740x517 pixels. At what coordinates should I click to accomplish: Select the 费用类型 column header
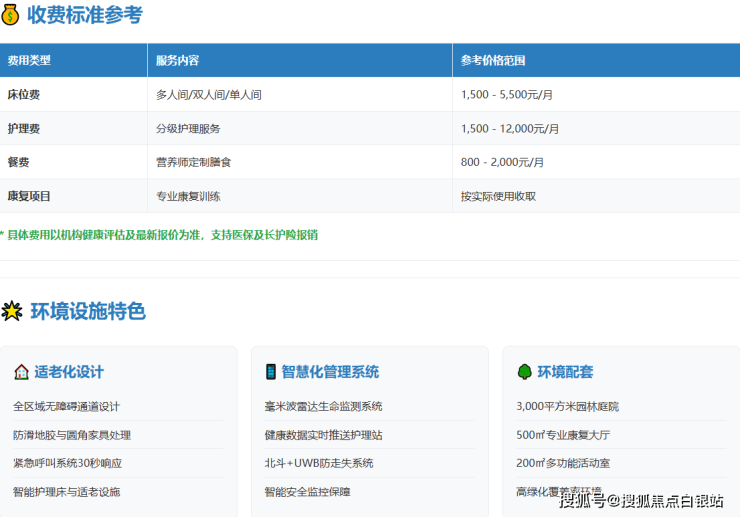coord(29,60)
